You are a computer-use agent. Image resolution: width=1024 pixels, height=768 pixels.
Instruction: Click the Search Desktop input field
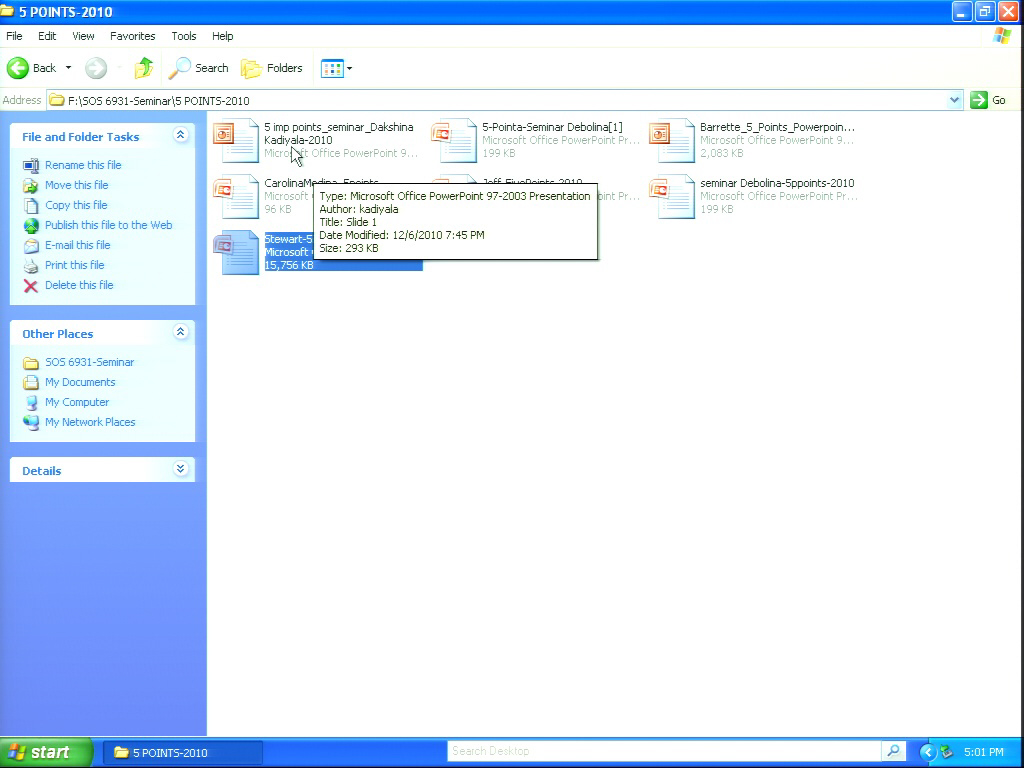pos(664,752)
